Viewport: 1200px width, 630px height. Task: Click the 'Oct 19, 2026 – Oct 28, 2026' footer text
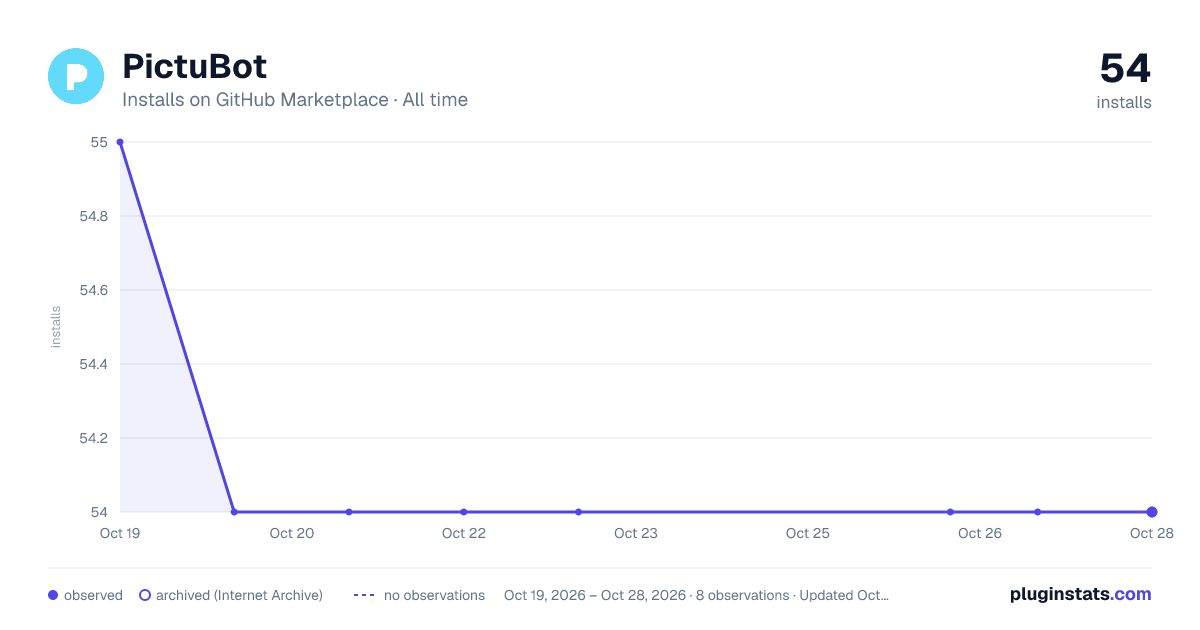pos(595,595)
